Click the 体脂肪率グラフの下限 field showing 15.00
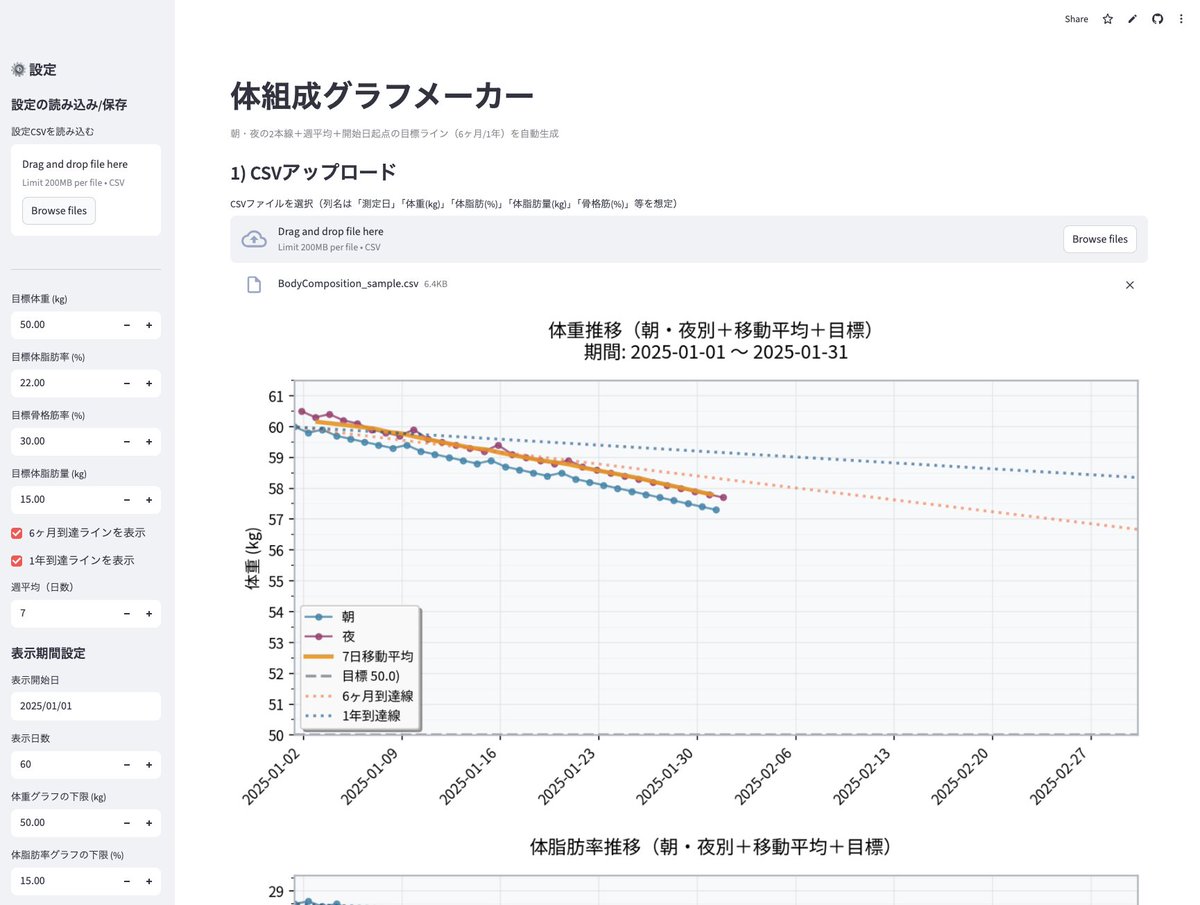The height and width of the screenshot is (905, 1200). point(64,881)
